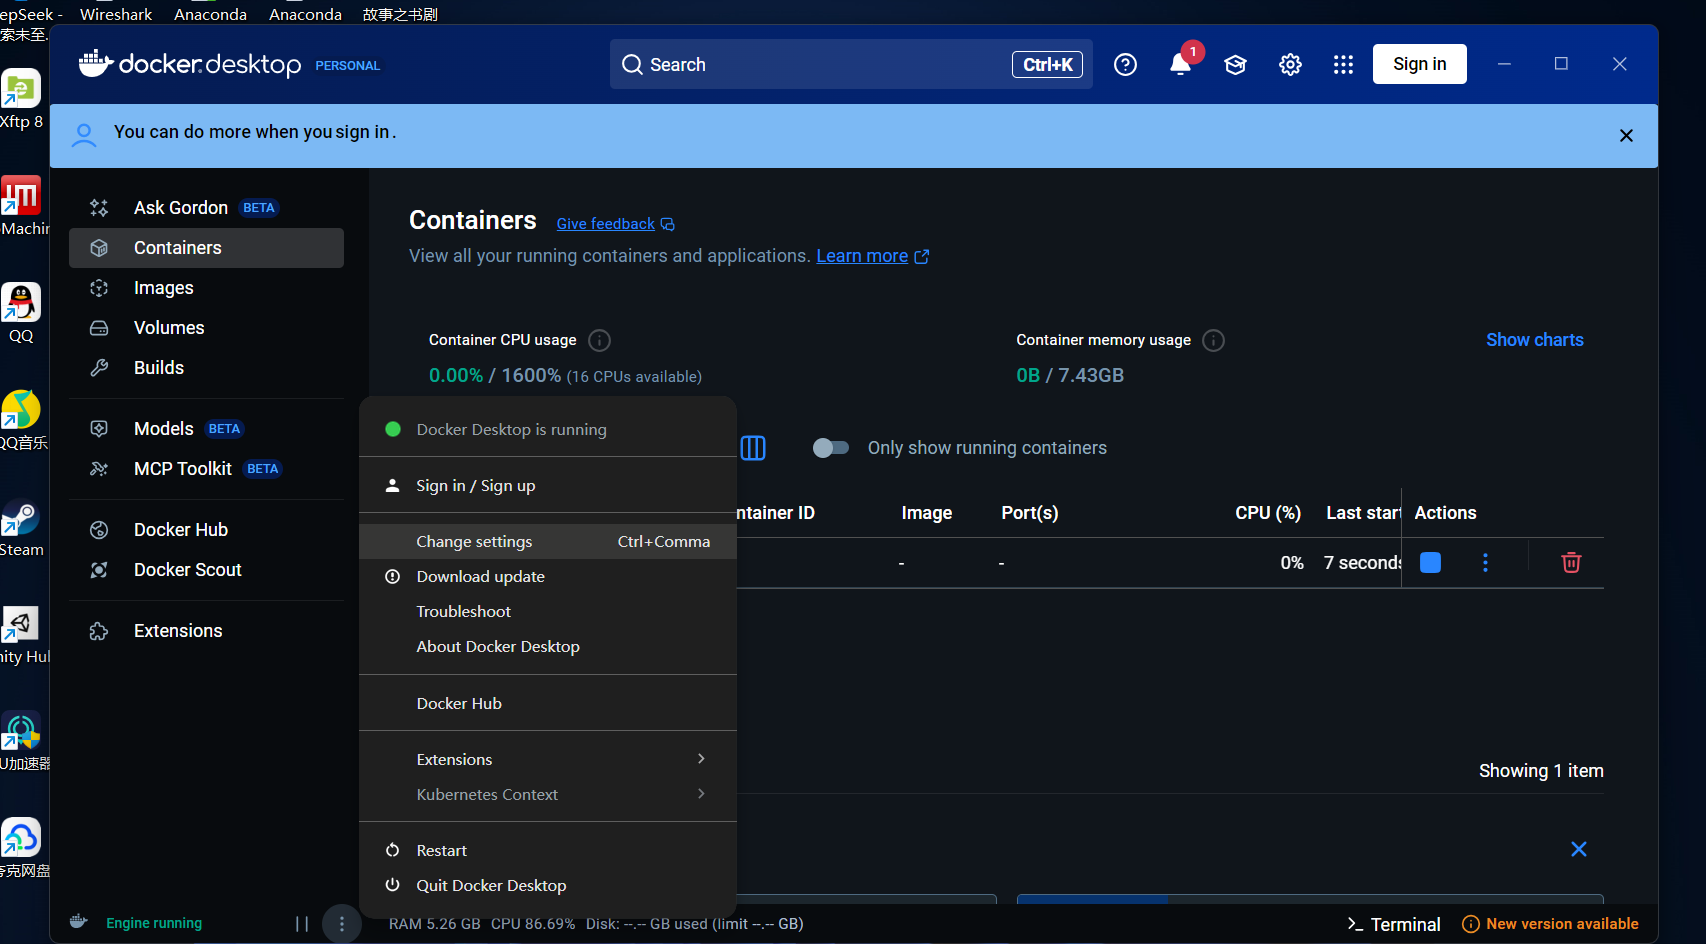Click the column layout icon

coord(753,448)
